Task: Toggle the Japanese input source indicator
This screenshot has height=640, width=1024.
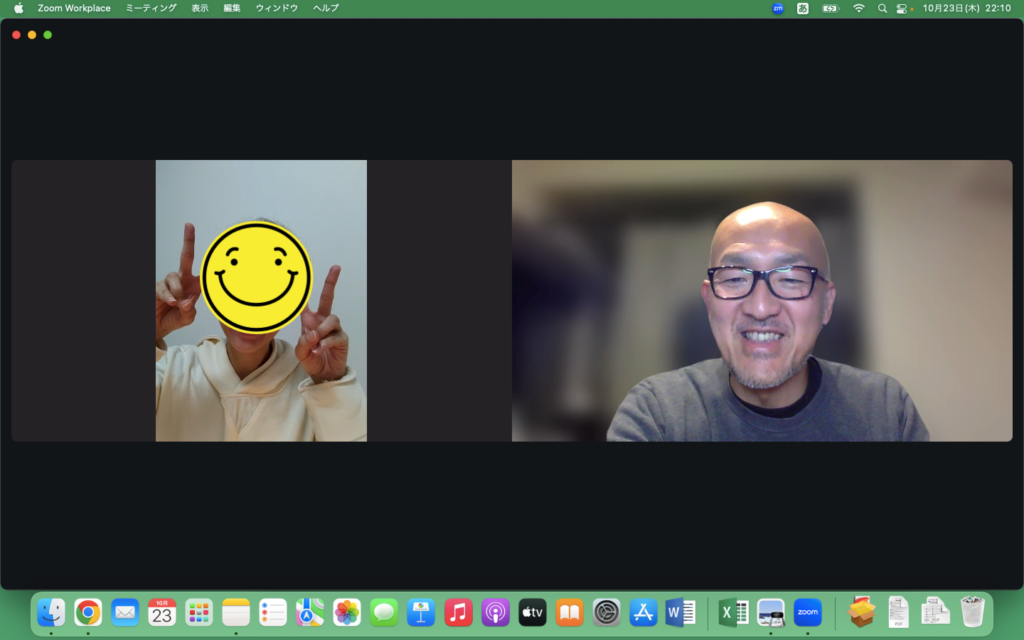Action: [803, 8]
